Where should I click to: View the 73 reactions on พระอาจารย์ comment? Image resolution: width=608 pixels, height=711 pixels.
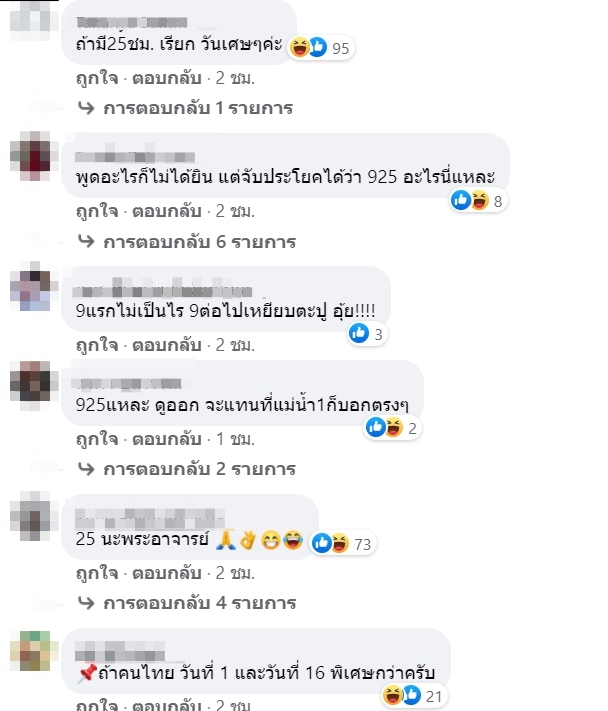coord(343,543)
